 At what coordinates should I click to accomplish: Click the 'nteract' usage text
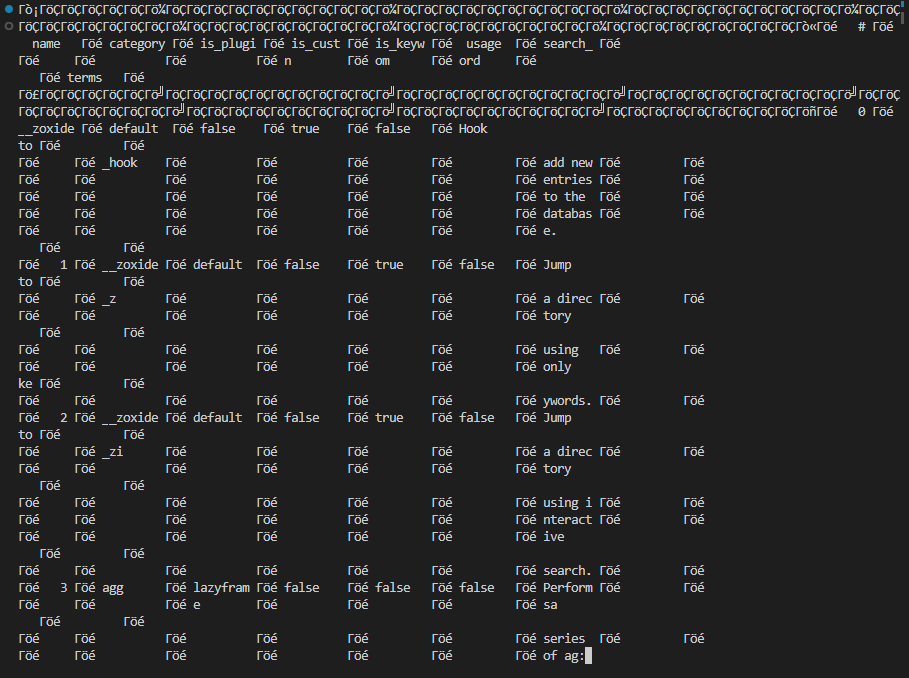(568, 520)
